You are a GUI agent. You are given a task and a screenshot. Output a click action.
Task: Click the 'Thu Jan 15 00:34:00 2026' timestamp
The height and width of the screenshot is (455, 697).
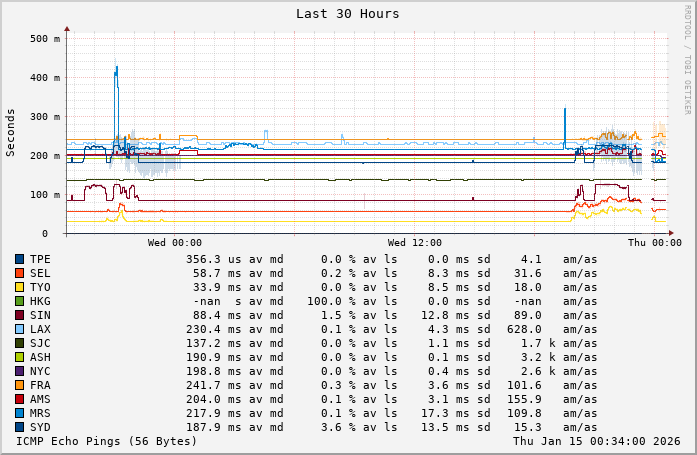[597, 441]
